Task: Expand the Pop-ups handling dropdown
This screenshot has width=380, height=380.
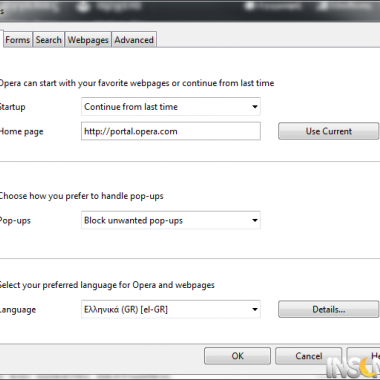Action: point(171,220)
